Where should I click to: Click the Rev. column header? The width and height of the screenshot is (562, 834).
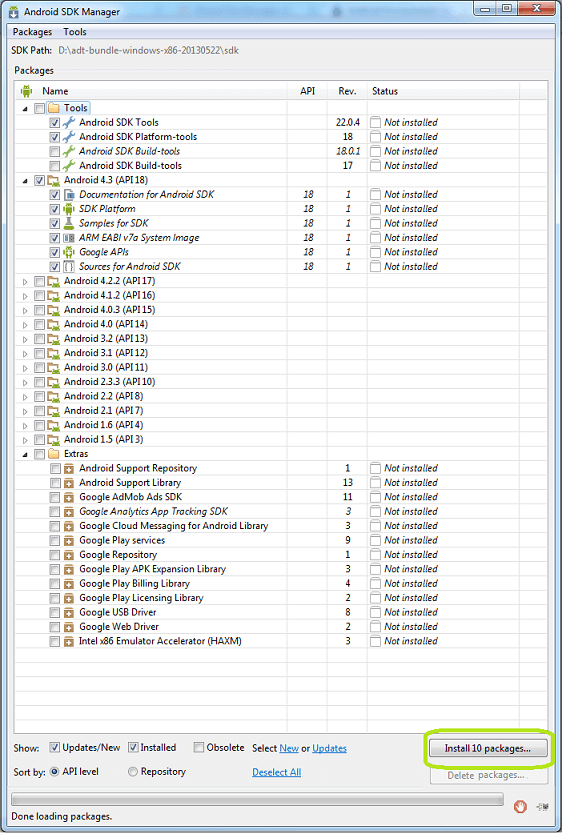(x=347, y=91)
